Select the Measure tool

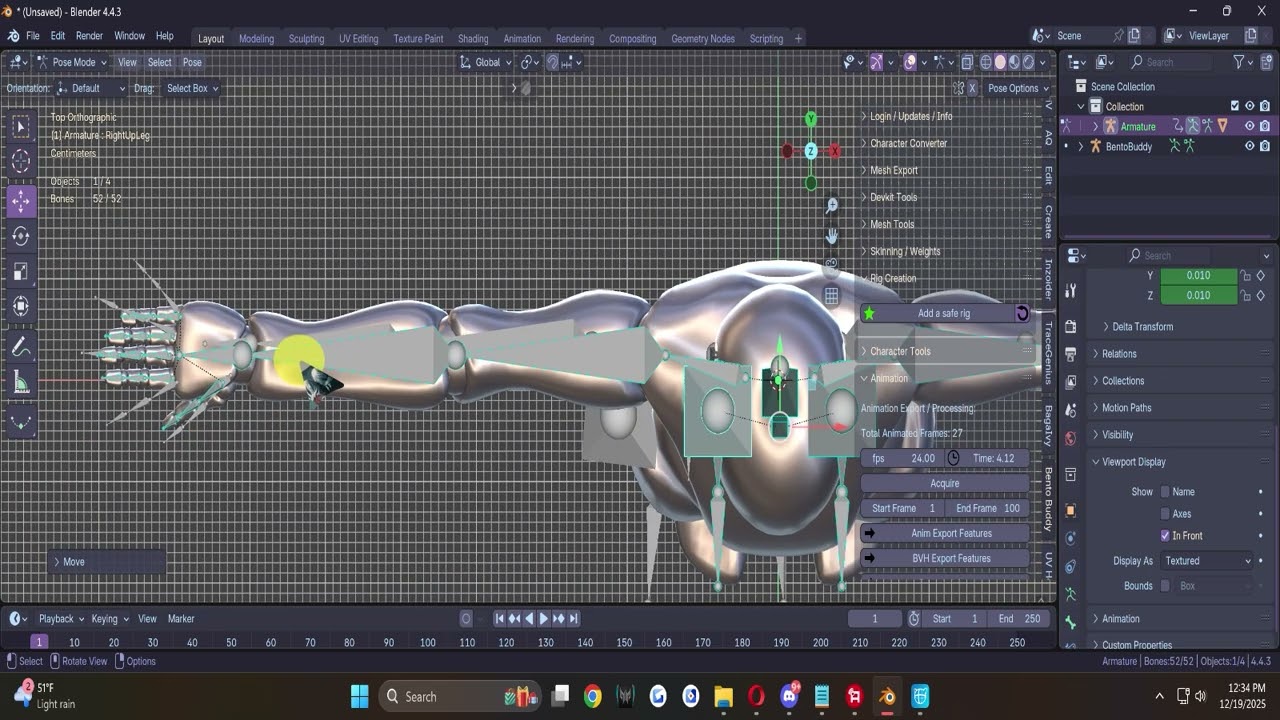(21, 383)
